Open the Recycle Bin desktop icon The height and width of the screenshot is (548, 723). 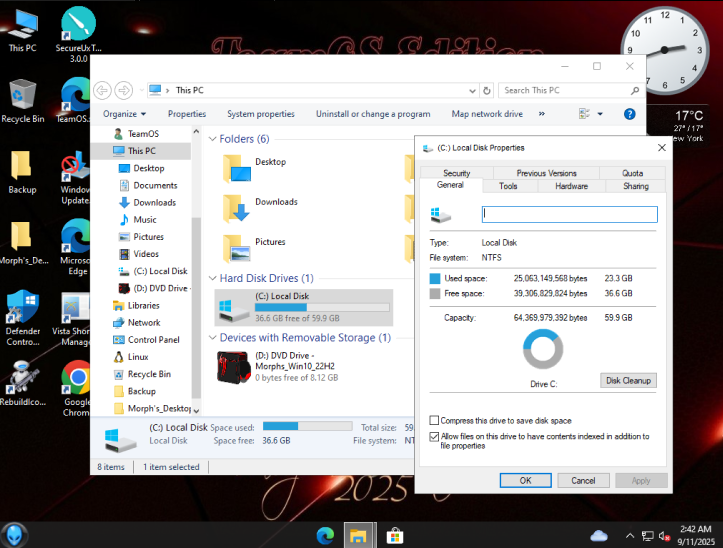23,101
